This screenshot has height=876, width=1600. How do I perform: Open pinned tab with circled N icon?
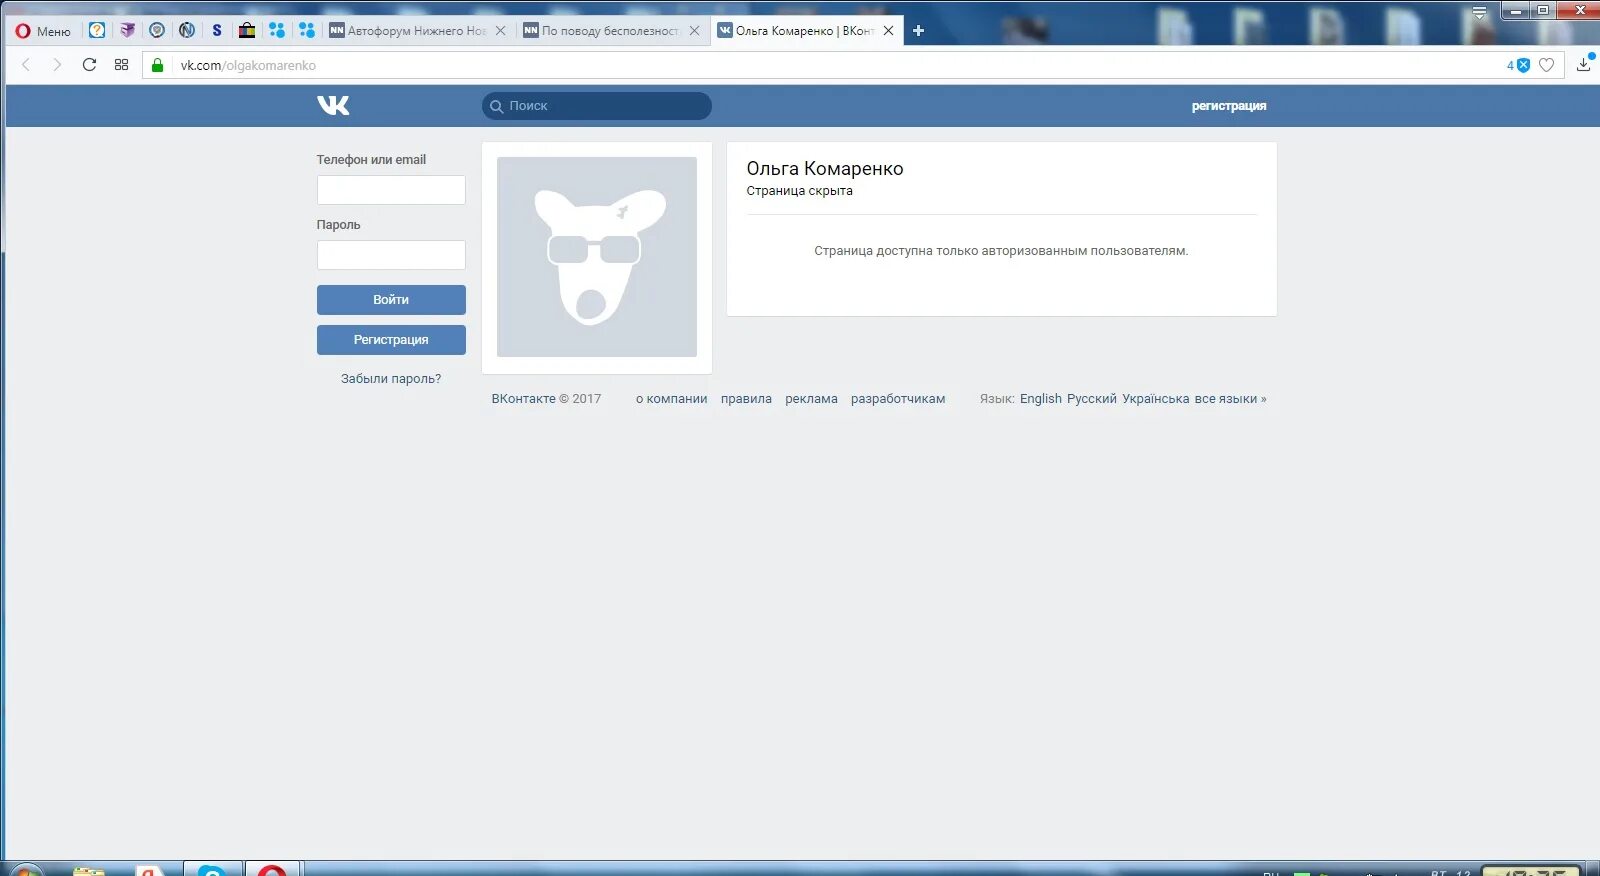[x=187, y=30]
